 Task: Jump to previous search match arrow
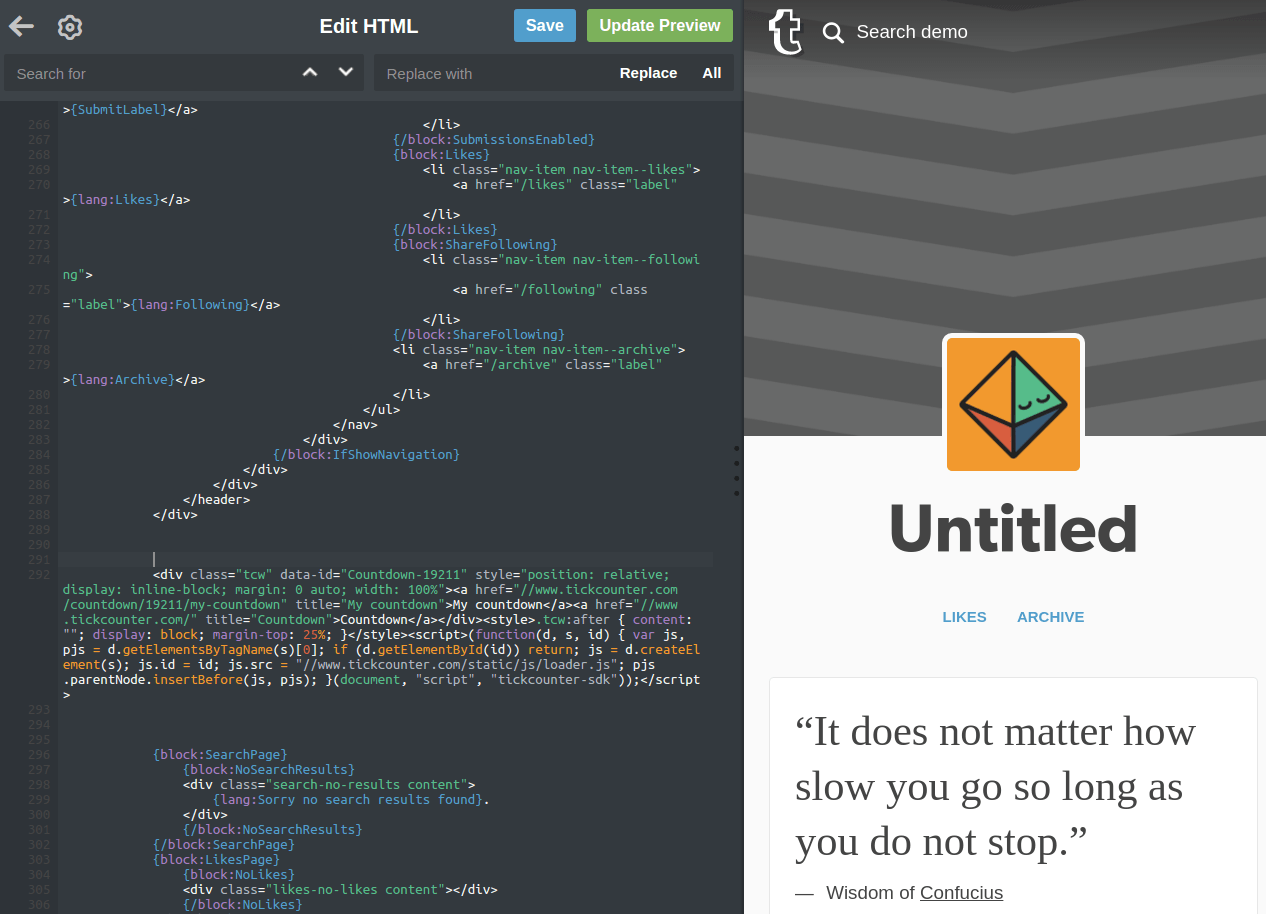click(x=310, y=72)
